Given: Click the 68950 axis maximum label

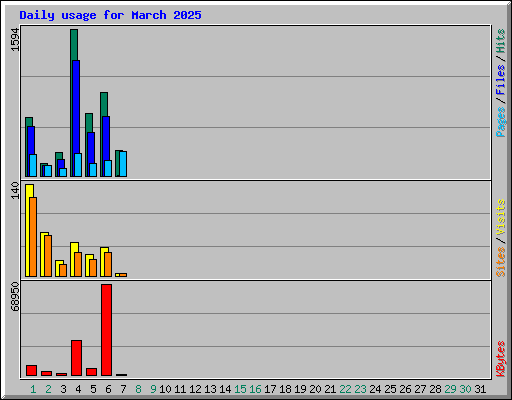Looking at the screenshot, I should pos(15,297).
